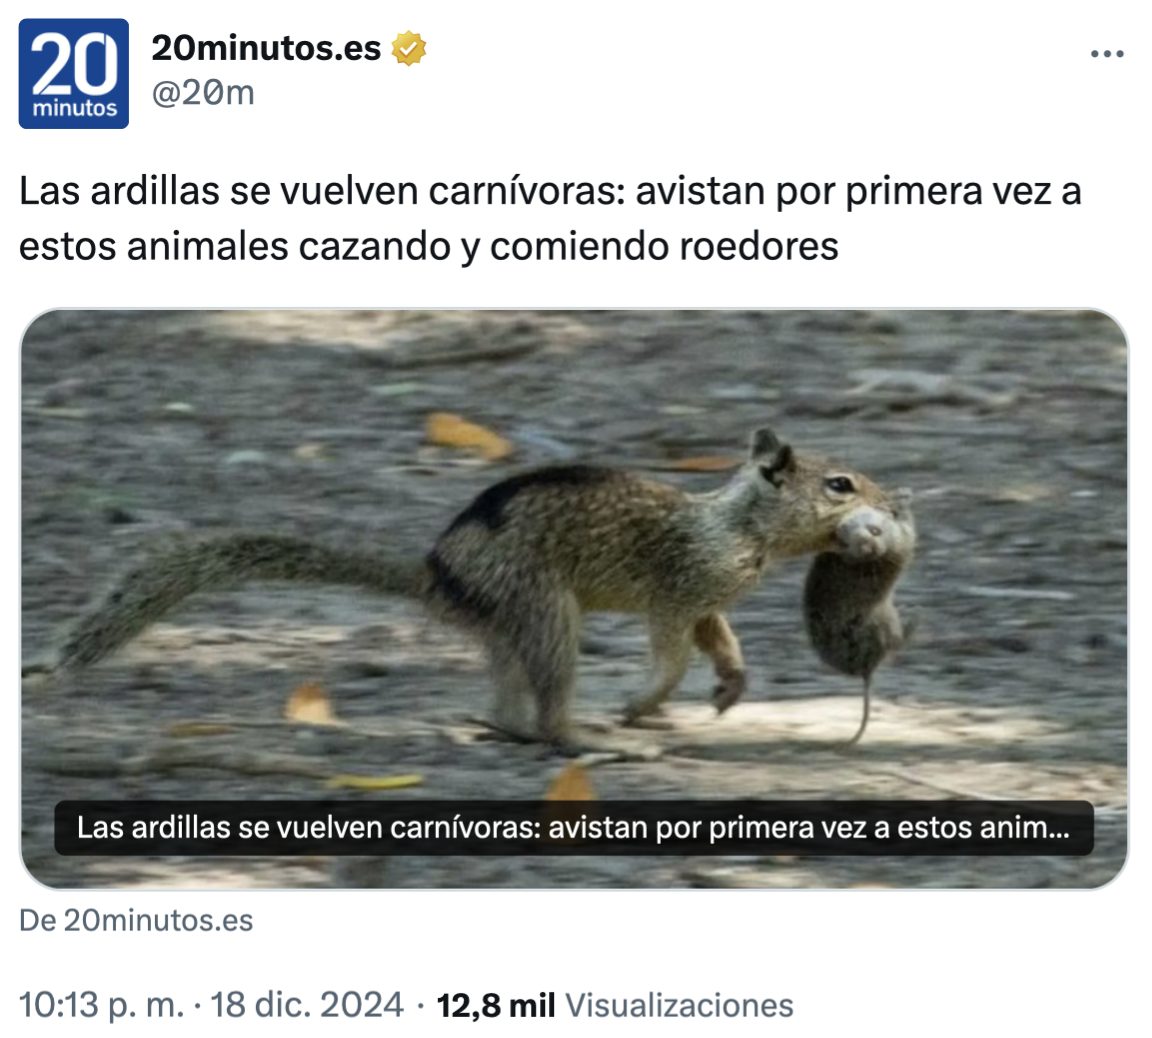Click the dark caption overlay on the image
Viewport: 1152px width, 1038px height.
(x=574, y=828)
